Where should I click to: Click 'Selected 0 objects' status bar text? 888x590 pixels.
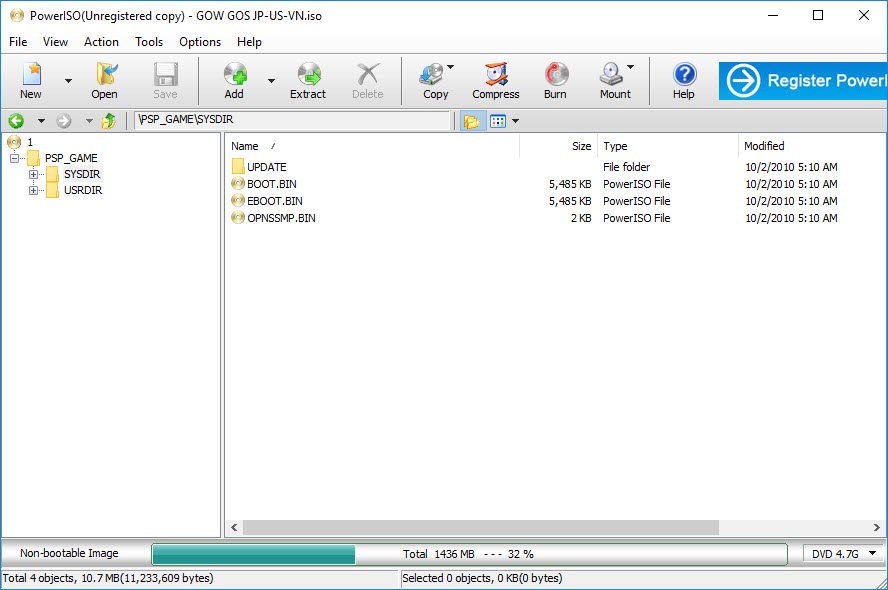482,578
